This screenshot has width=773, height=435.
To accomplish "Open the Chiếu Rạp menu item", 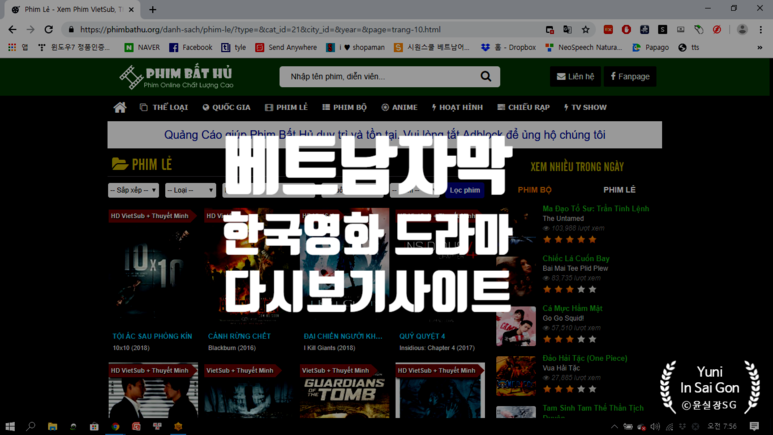I will (x=523, y=108).
